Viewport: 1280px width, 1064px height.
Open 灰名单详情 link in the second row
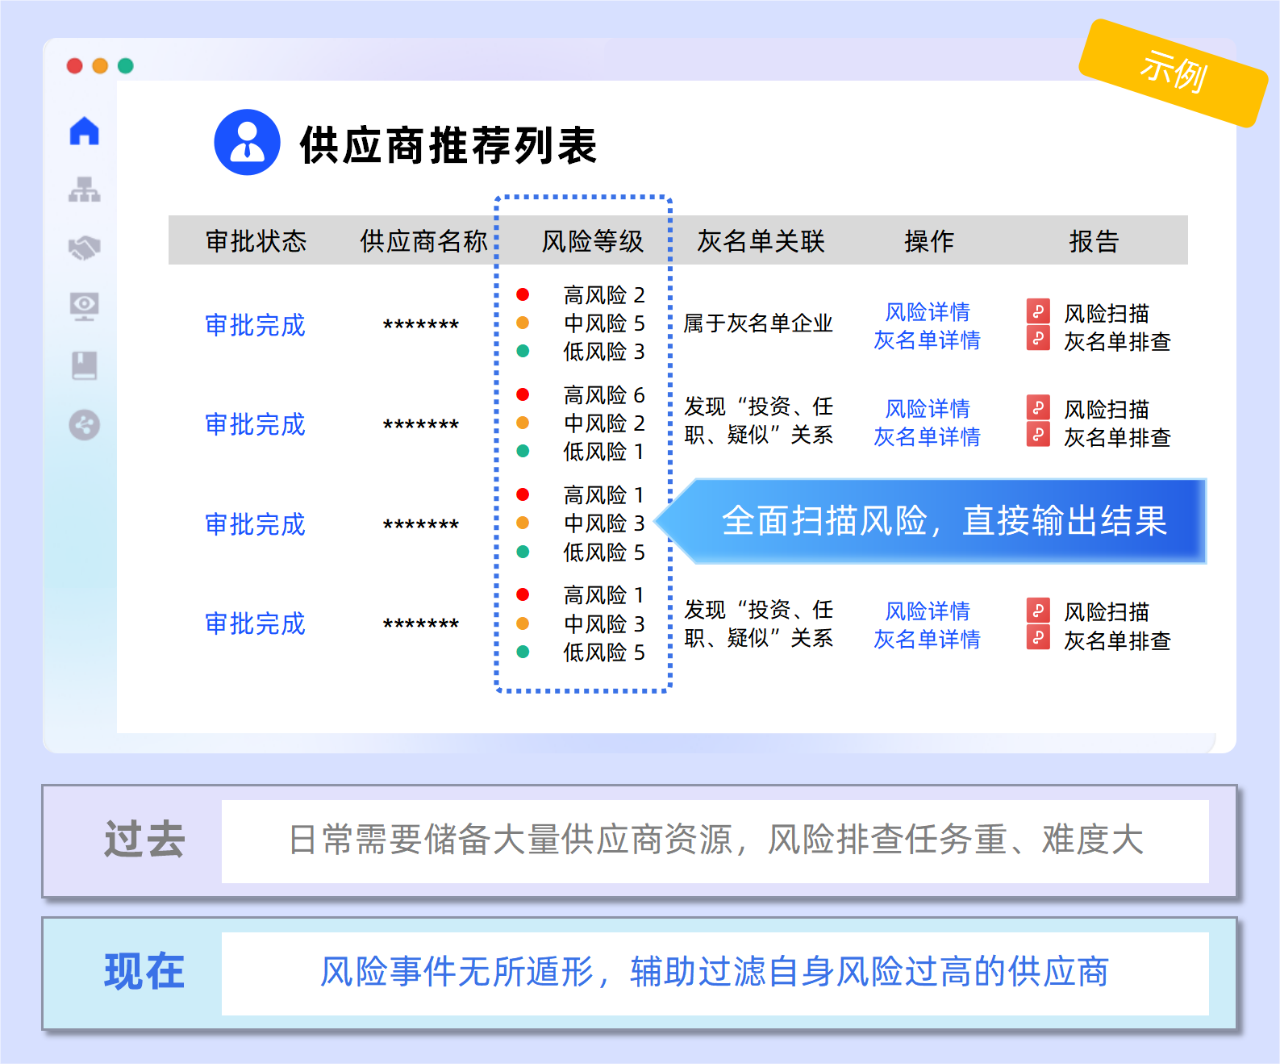point(927,437)
